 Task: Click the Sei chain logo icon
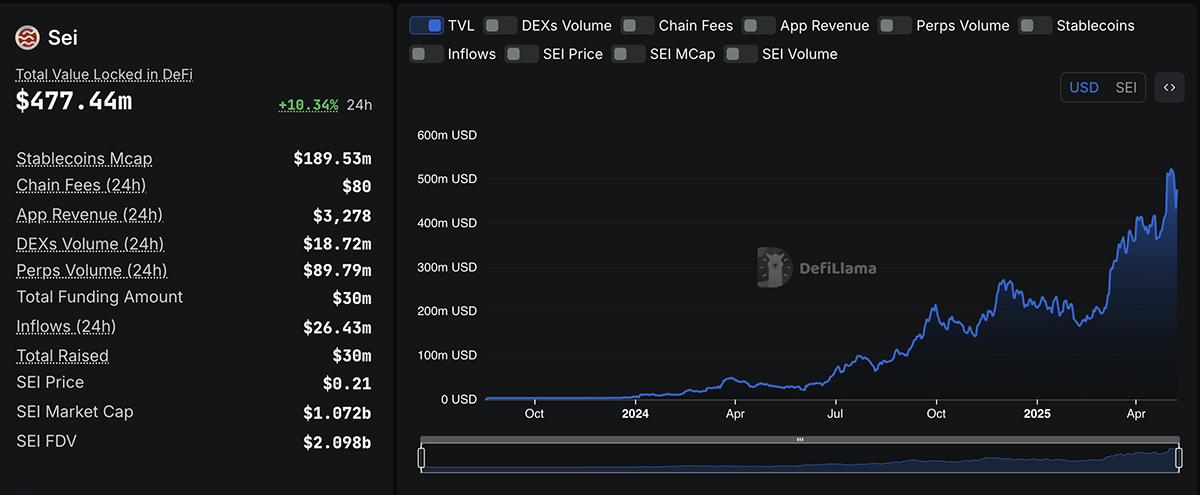[27, 38]
